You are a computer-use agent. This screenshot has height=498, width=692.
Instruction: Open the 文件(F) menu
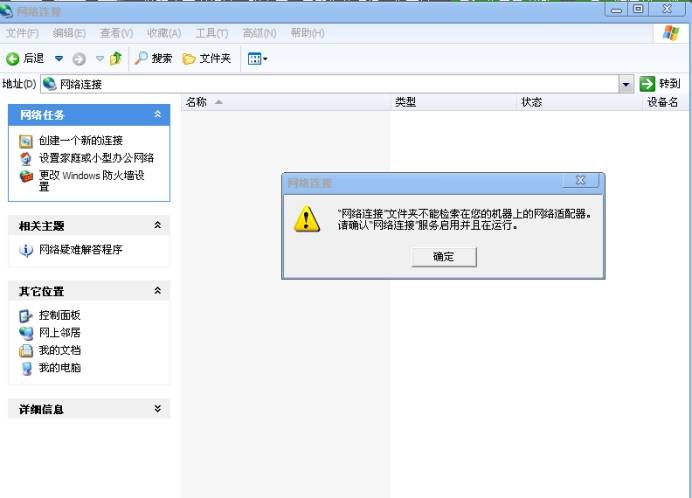tap(22, 33)
